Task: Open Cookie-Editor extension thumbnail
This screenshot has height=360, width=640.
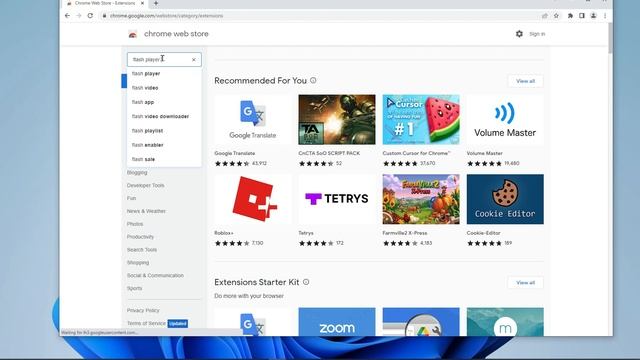Action: [x=505, y=199]
